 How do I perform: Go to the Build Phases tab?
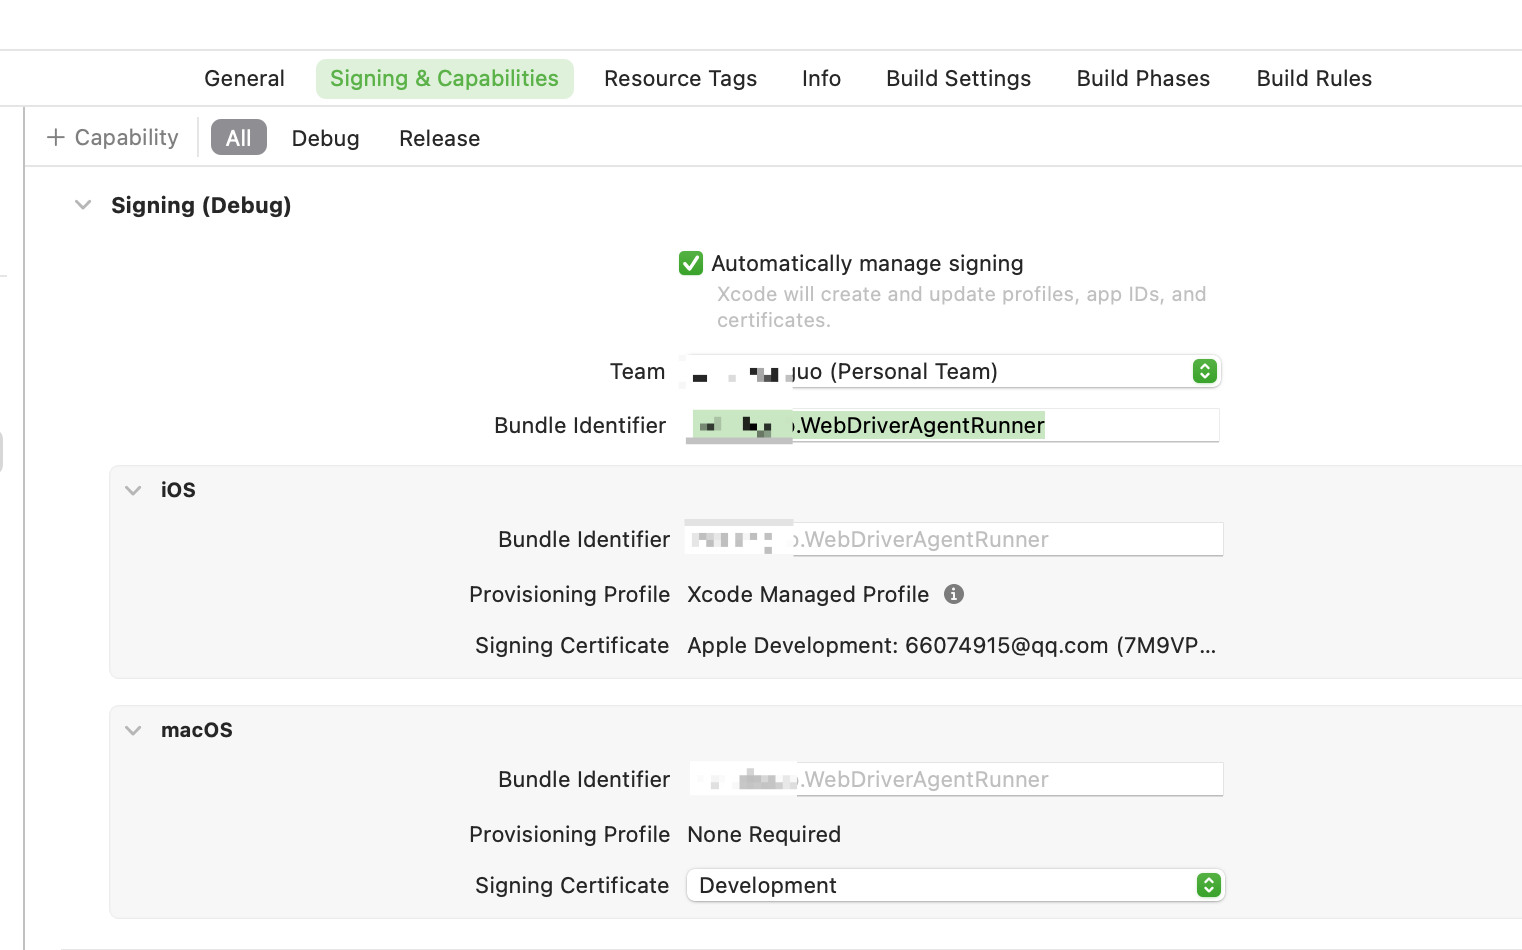point(1143,78)
